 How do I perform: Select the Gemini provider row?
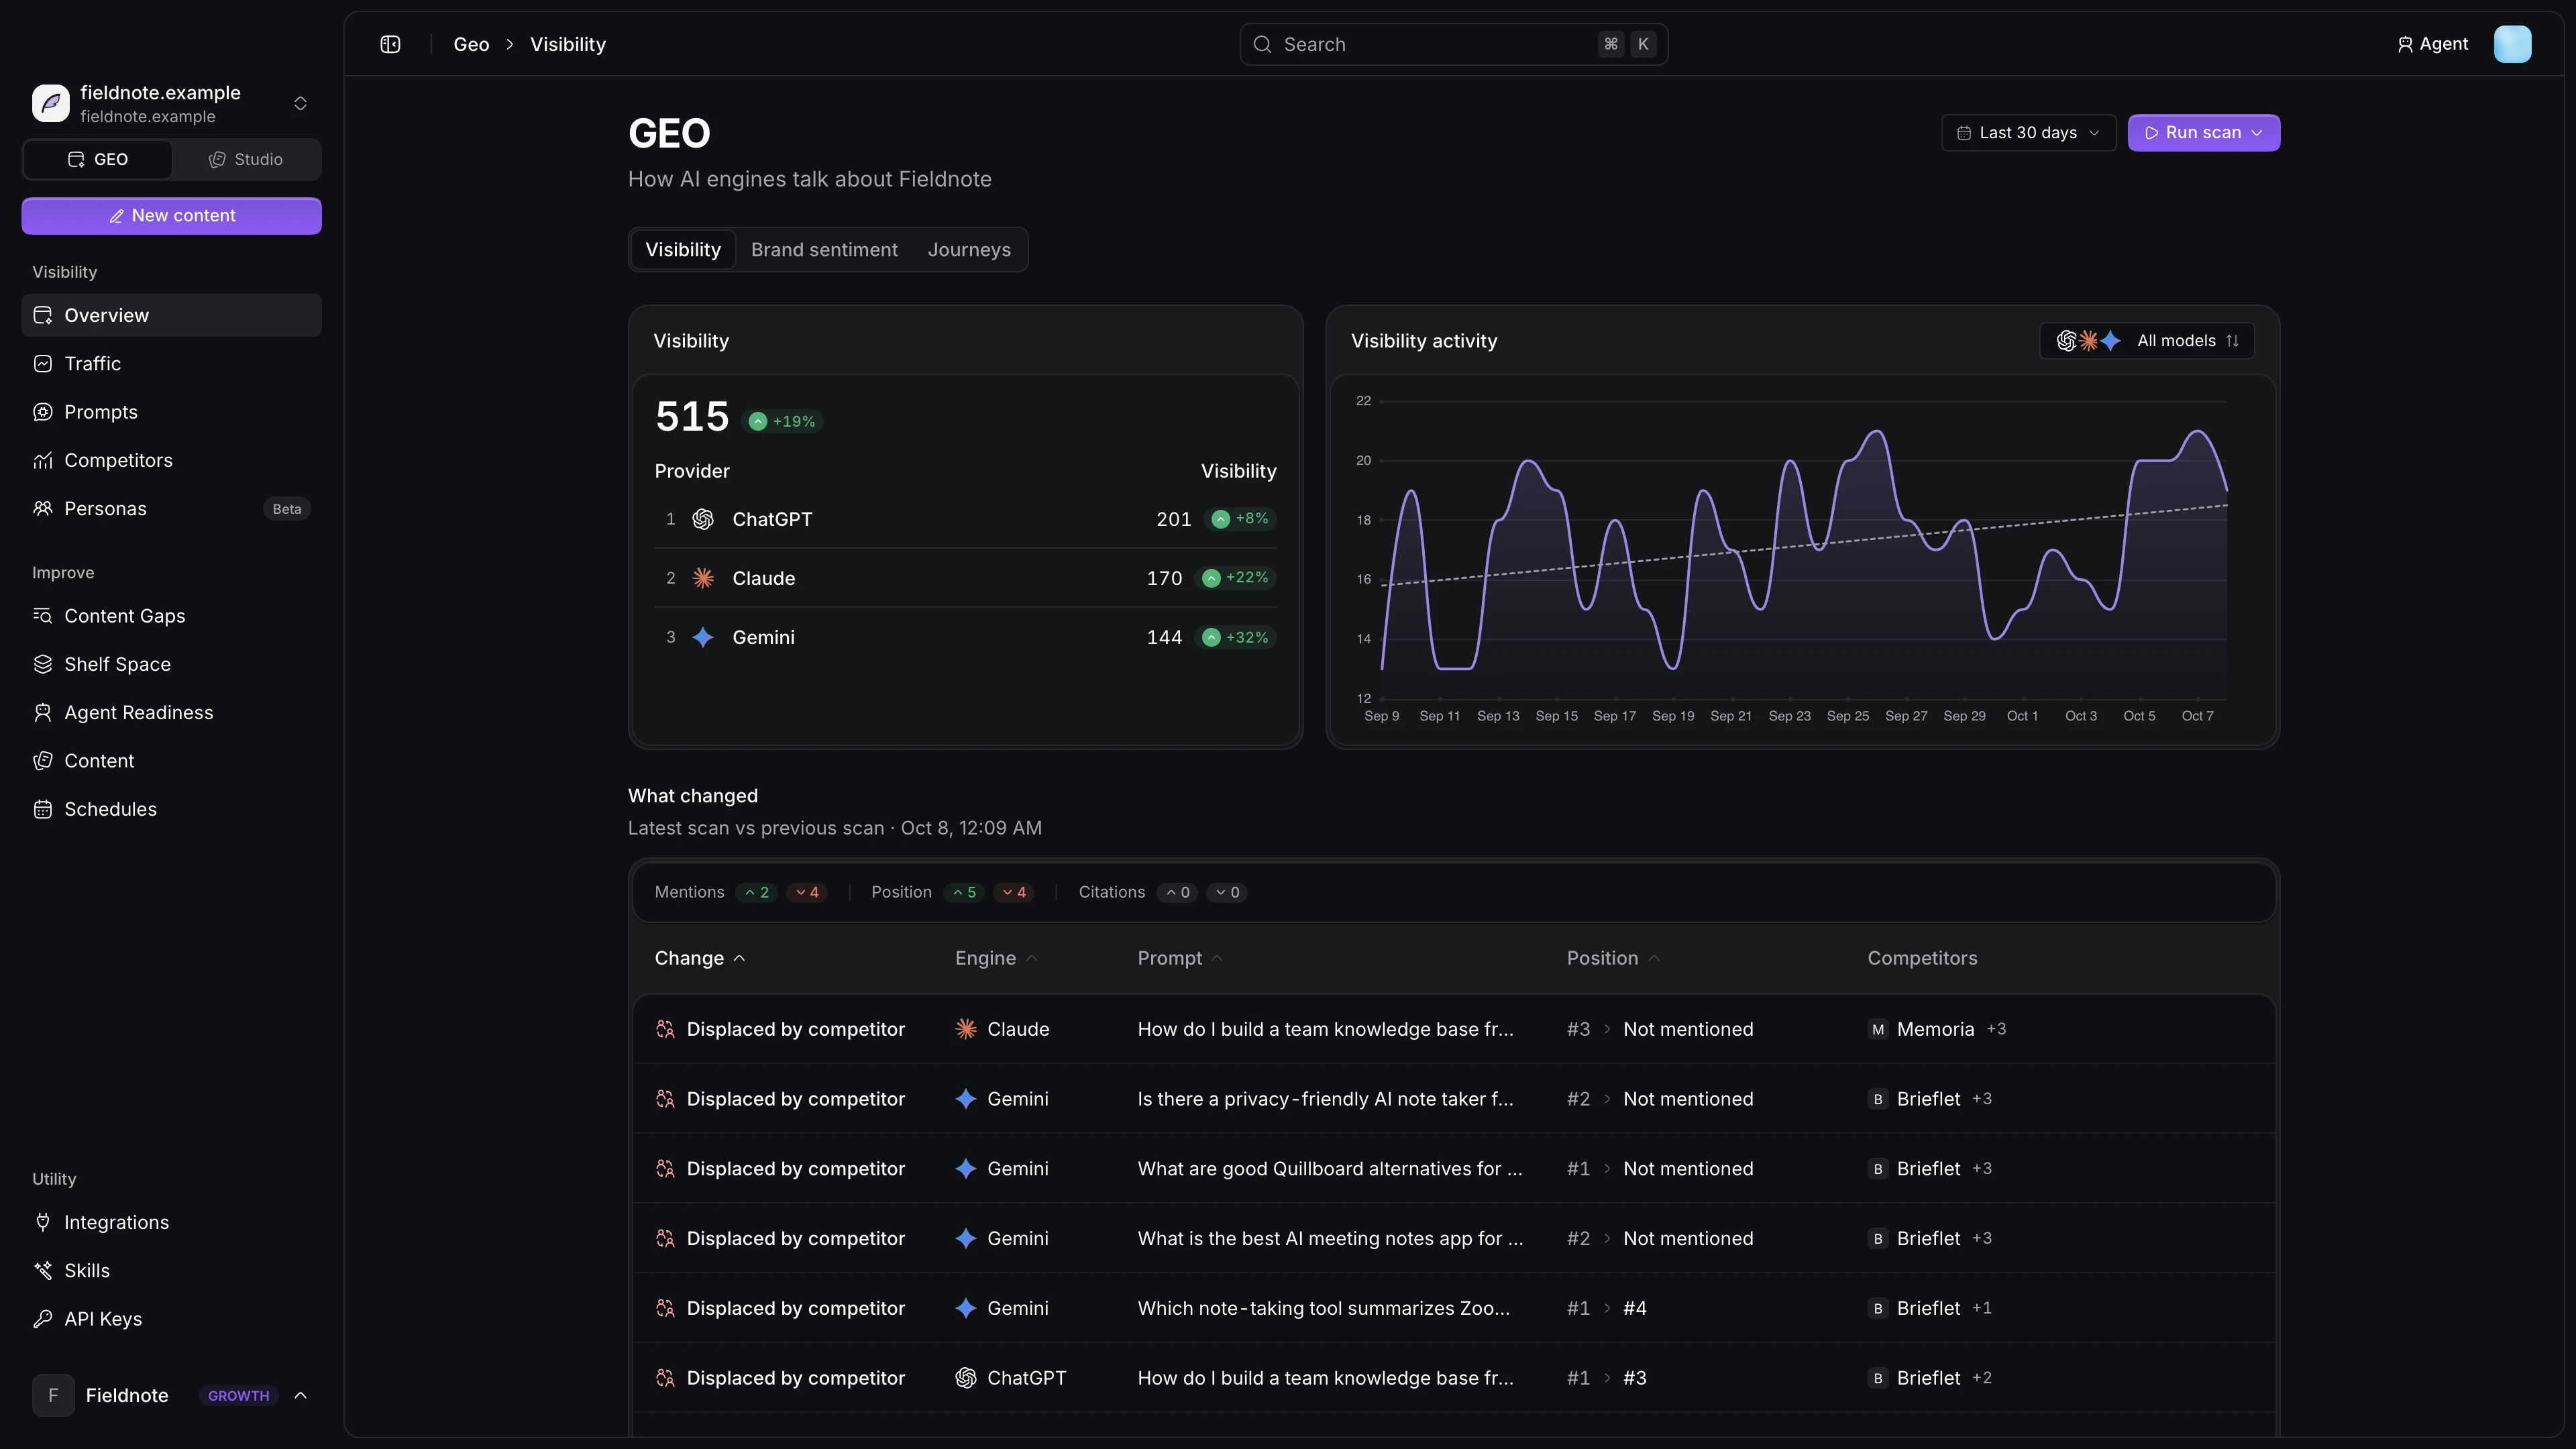[x=965, y=637]
